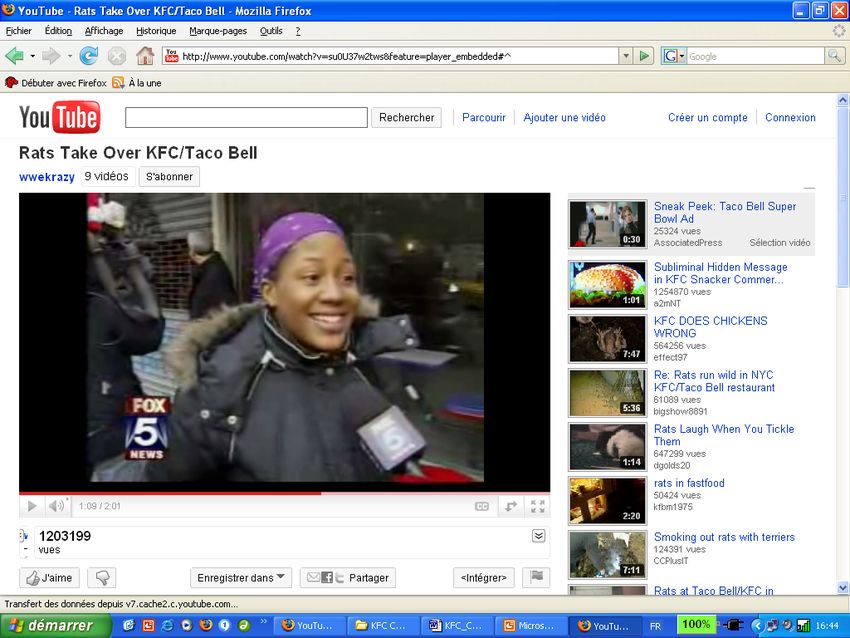Viewport: 850px width, 638px height.
Task: Click the page scrollbar down arrow
Action: pyautogui.click(x=842, y=588)
